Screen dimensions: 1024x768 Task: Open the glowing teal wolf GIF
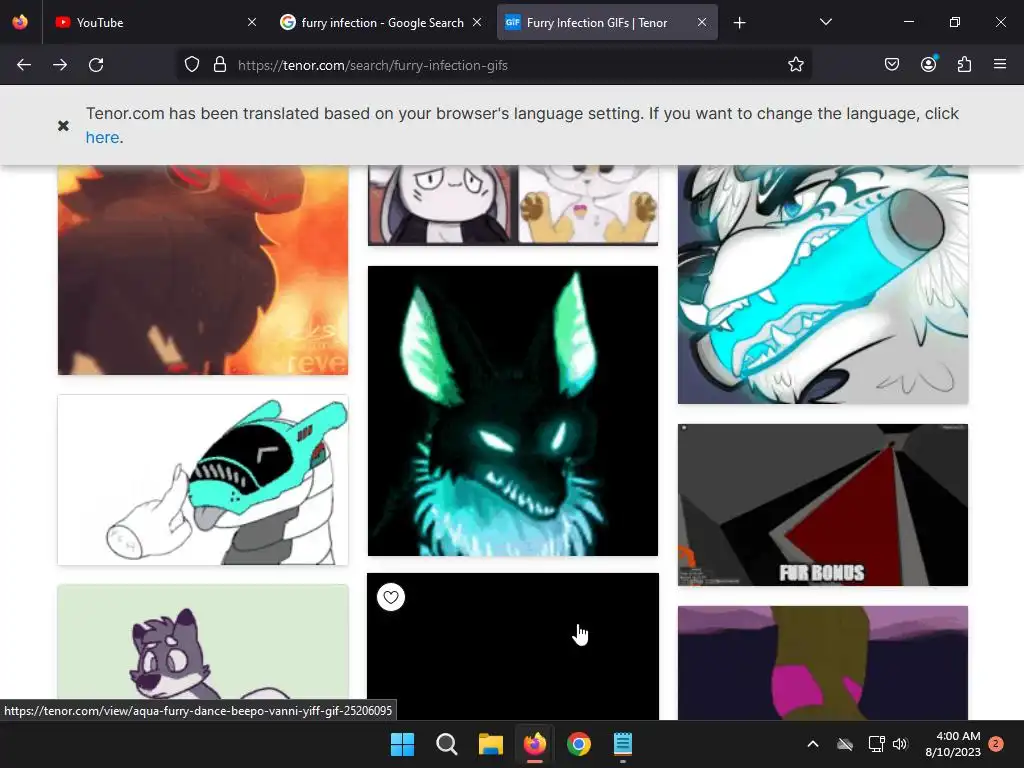coord(513,411)
